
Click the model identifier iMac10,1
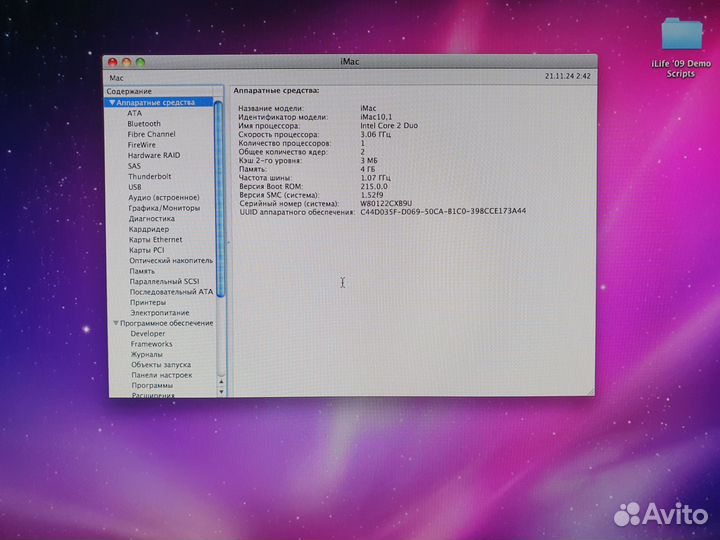tap(376, 117)
